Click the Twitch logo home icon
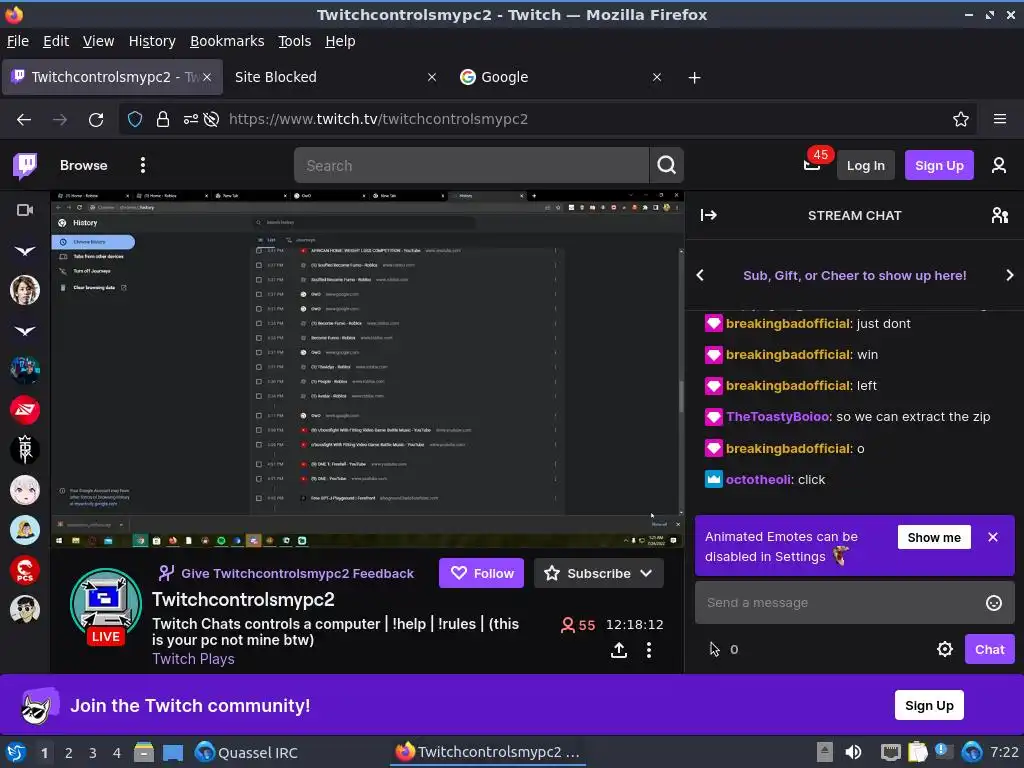Image resolution: width=1024 pixels, height=768 pixels. pos(25,166)
